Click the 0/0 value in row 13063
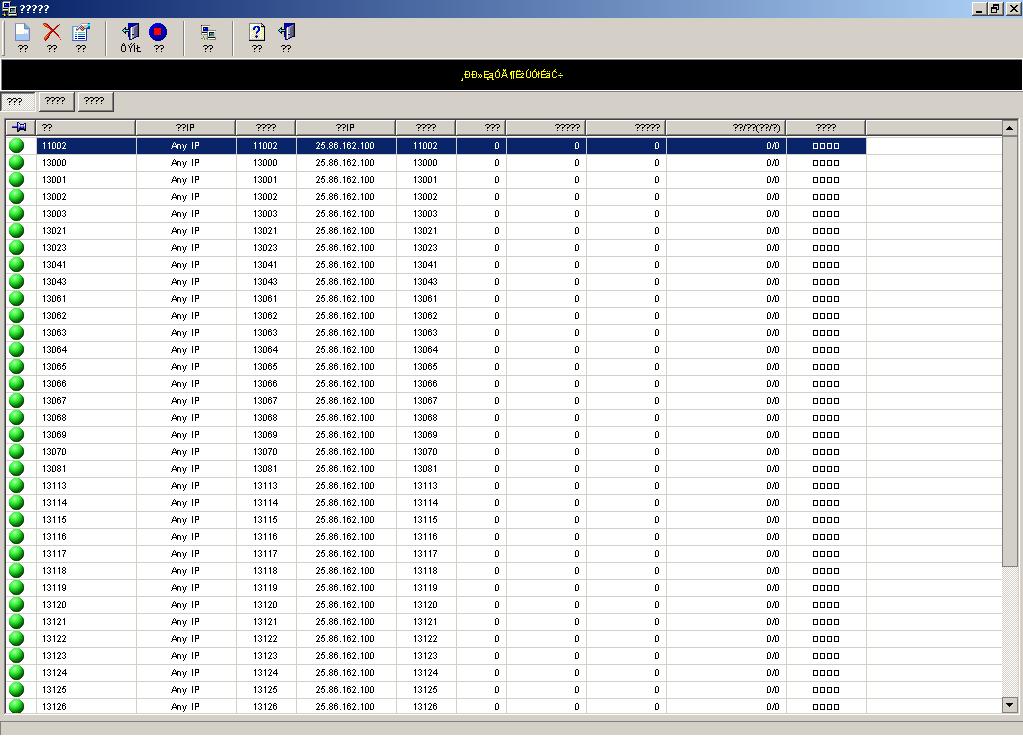Screen dimensions: 1023x737 pyautogui.click(x=772, y=333)
